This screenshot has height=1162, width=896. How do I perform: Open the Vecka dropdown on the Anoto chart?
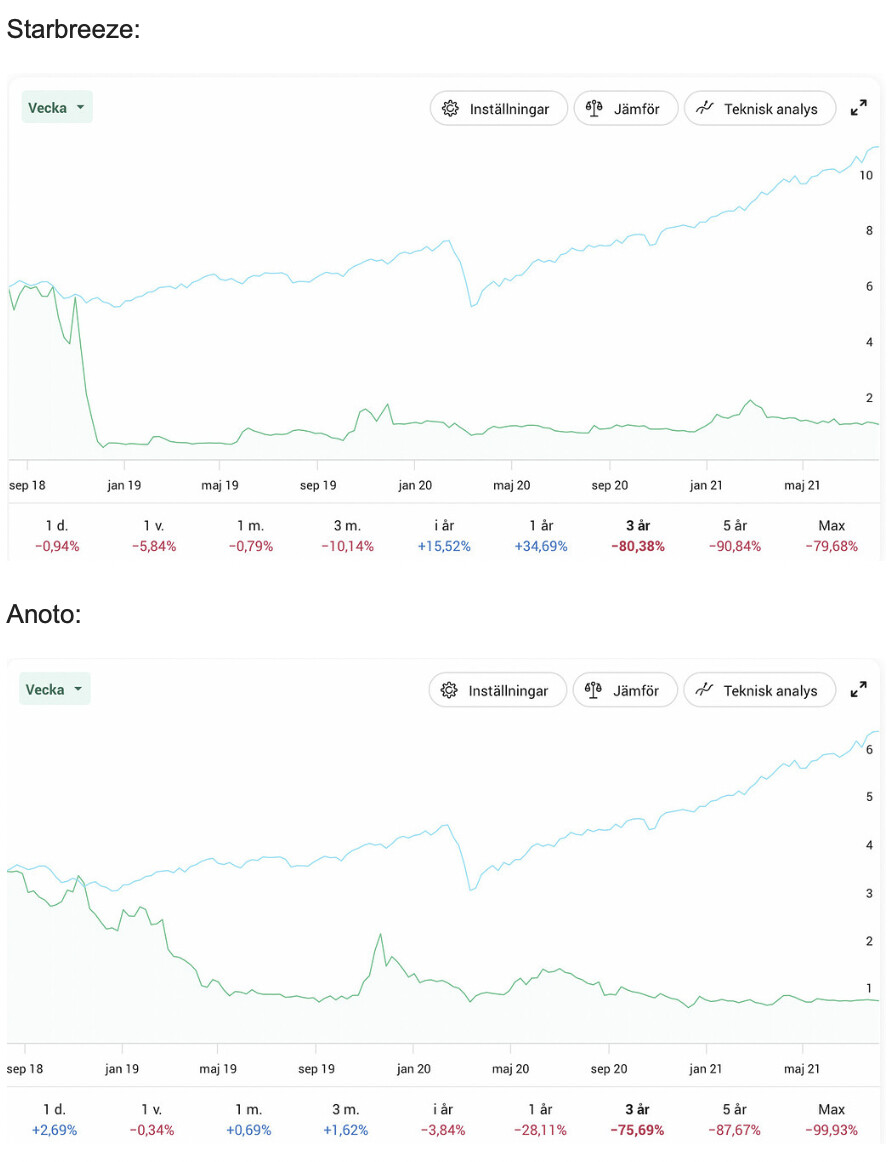coord(55,689)
